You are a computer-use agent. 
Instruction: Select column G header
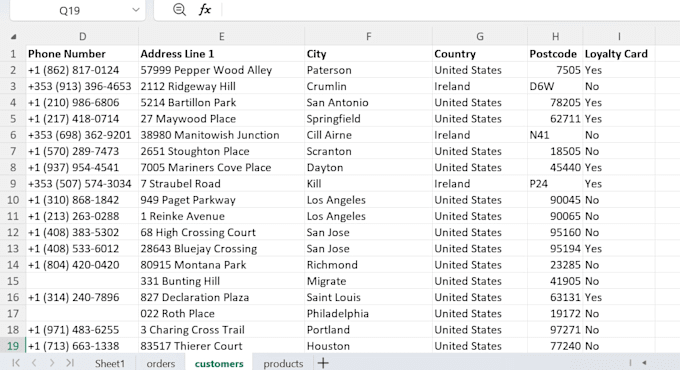480,37
